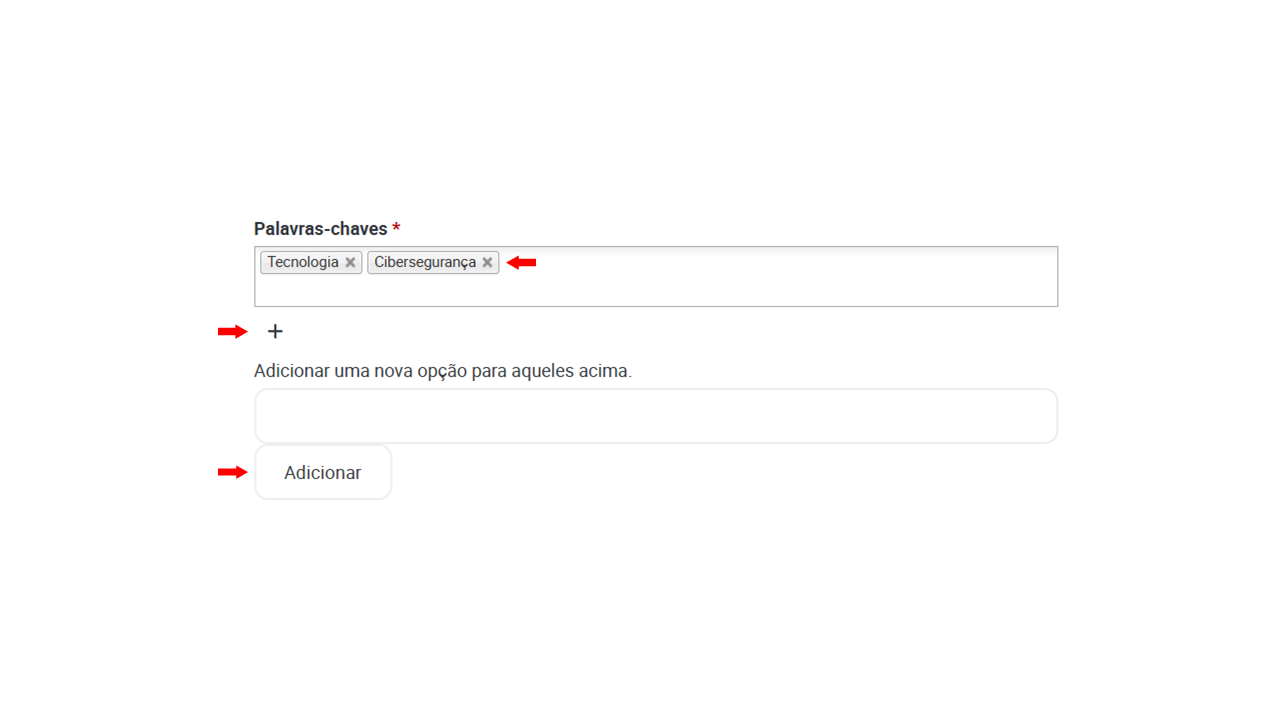This screenshot has width=1280, height=720.
Task: Click second empty line inside keywords box
Action: [x=656, y=290]
